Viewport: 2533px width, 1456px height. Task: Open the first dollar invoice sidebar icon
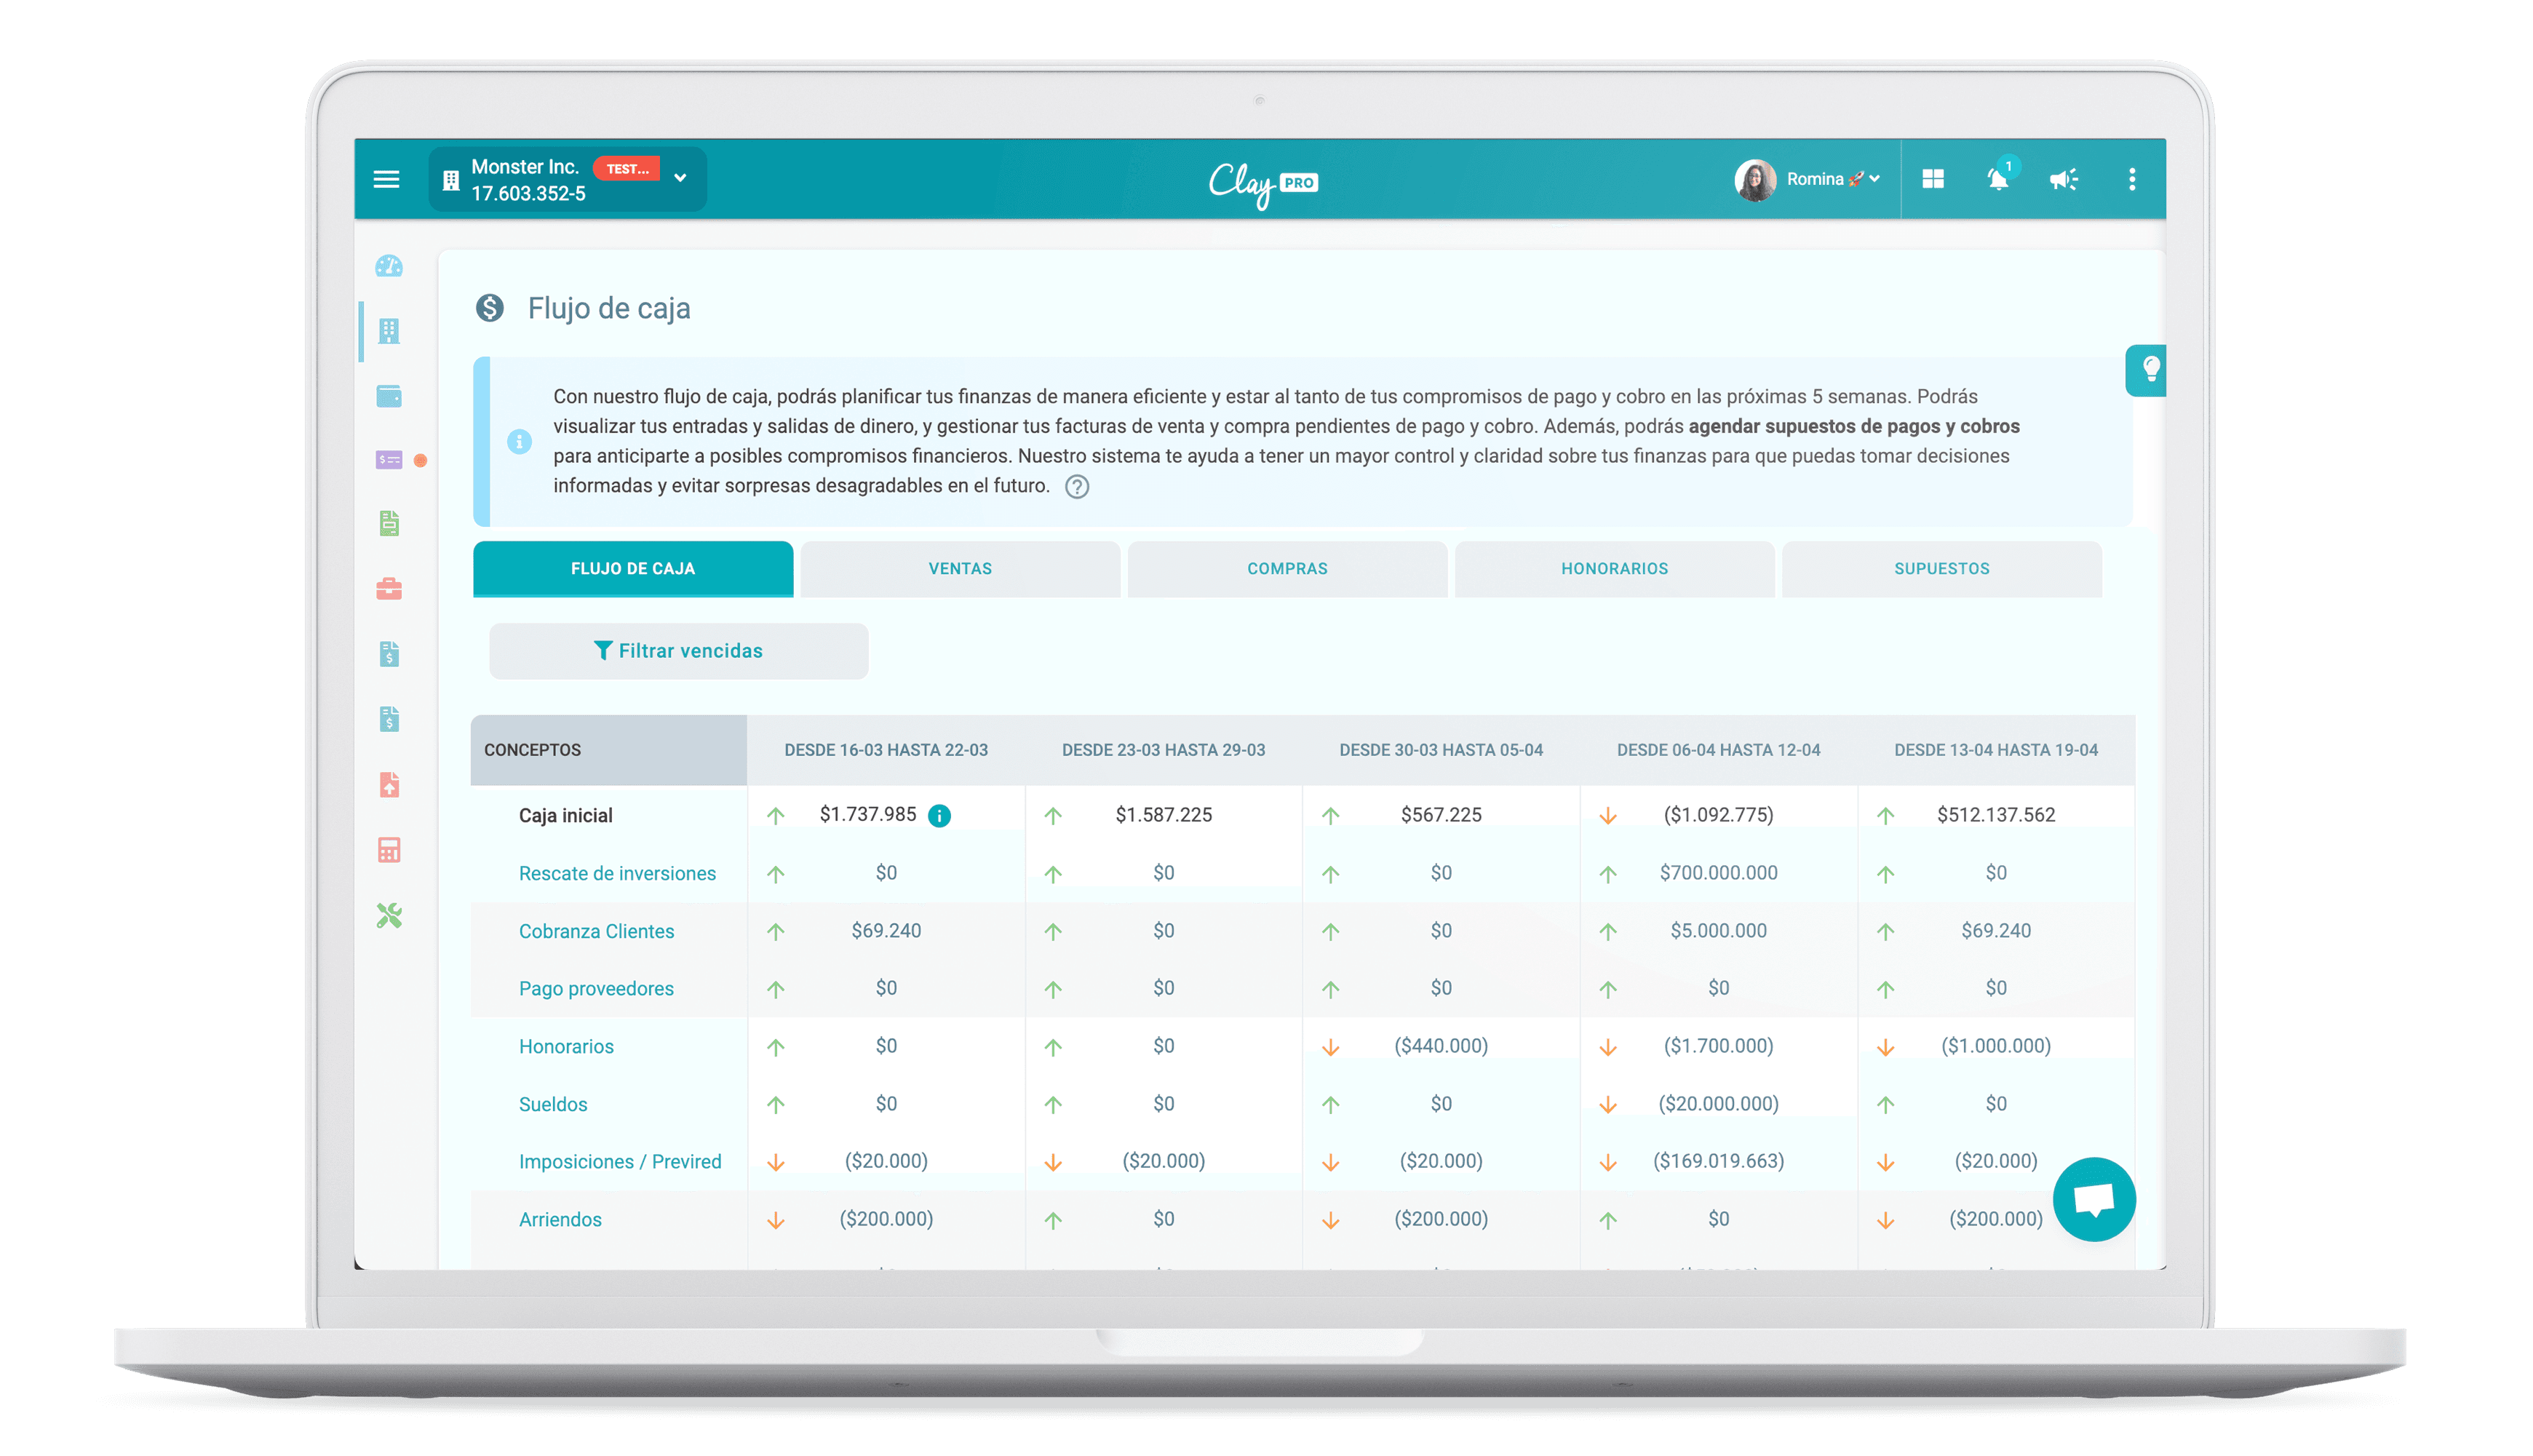(389, 654)
